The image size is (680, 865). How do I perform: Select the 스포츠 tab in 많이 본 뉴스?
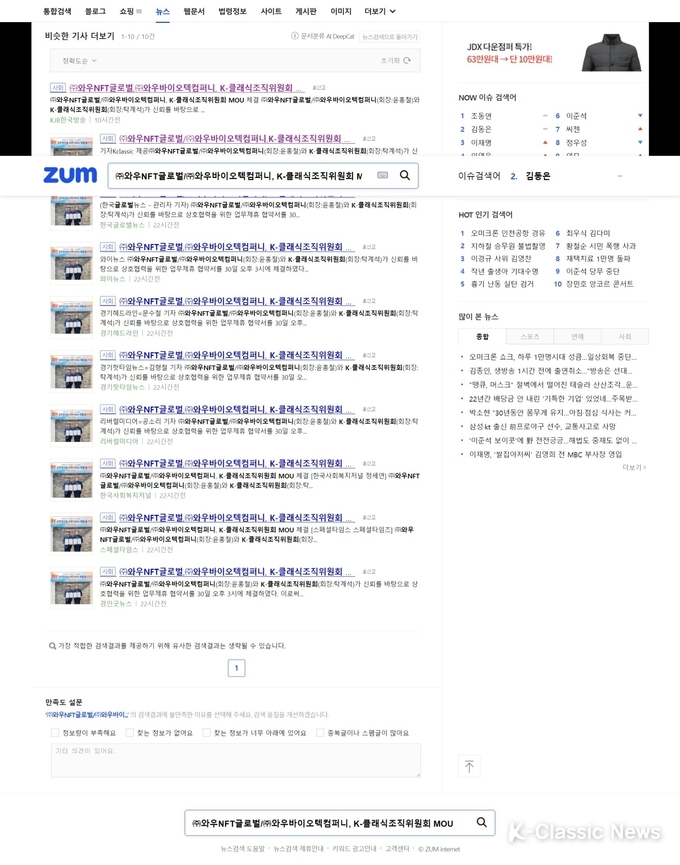(x=530, y=337)
